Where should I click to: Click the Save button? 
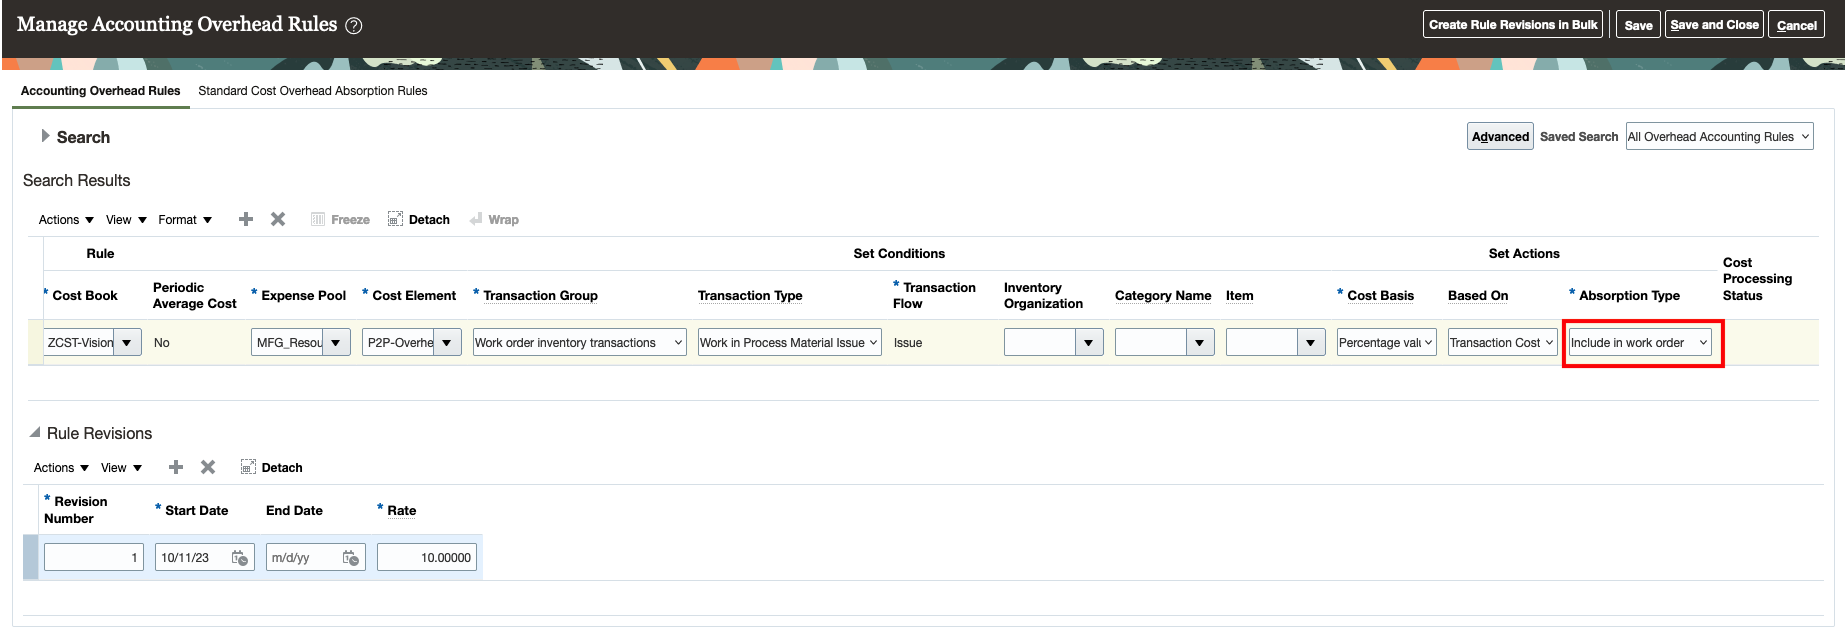tap(1638, 25)
